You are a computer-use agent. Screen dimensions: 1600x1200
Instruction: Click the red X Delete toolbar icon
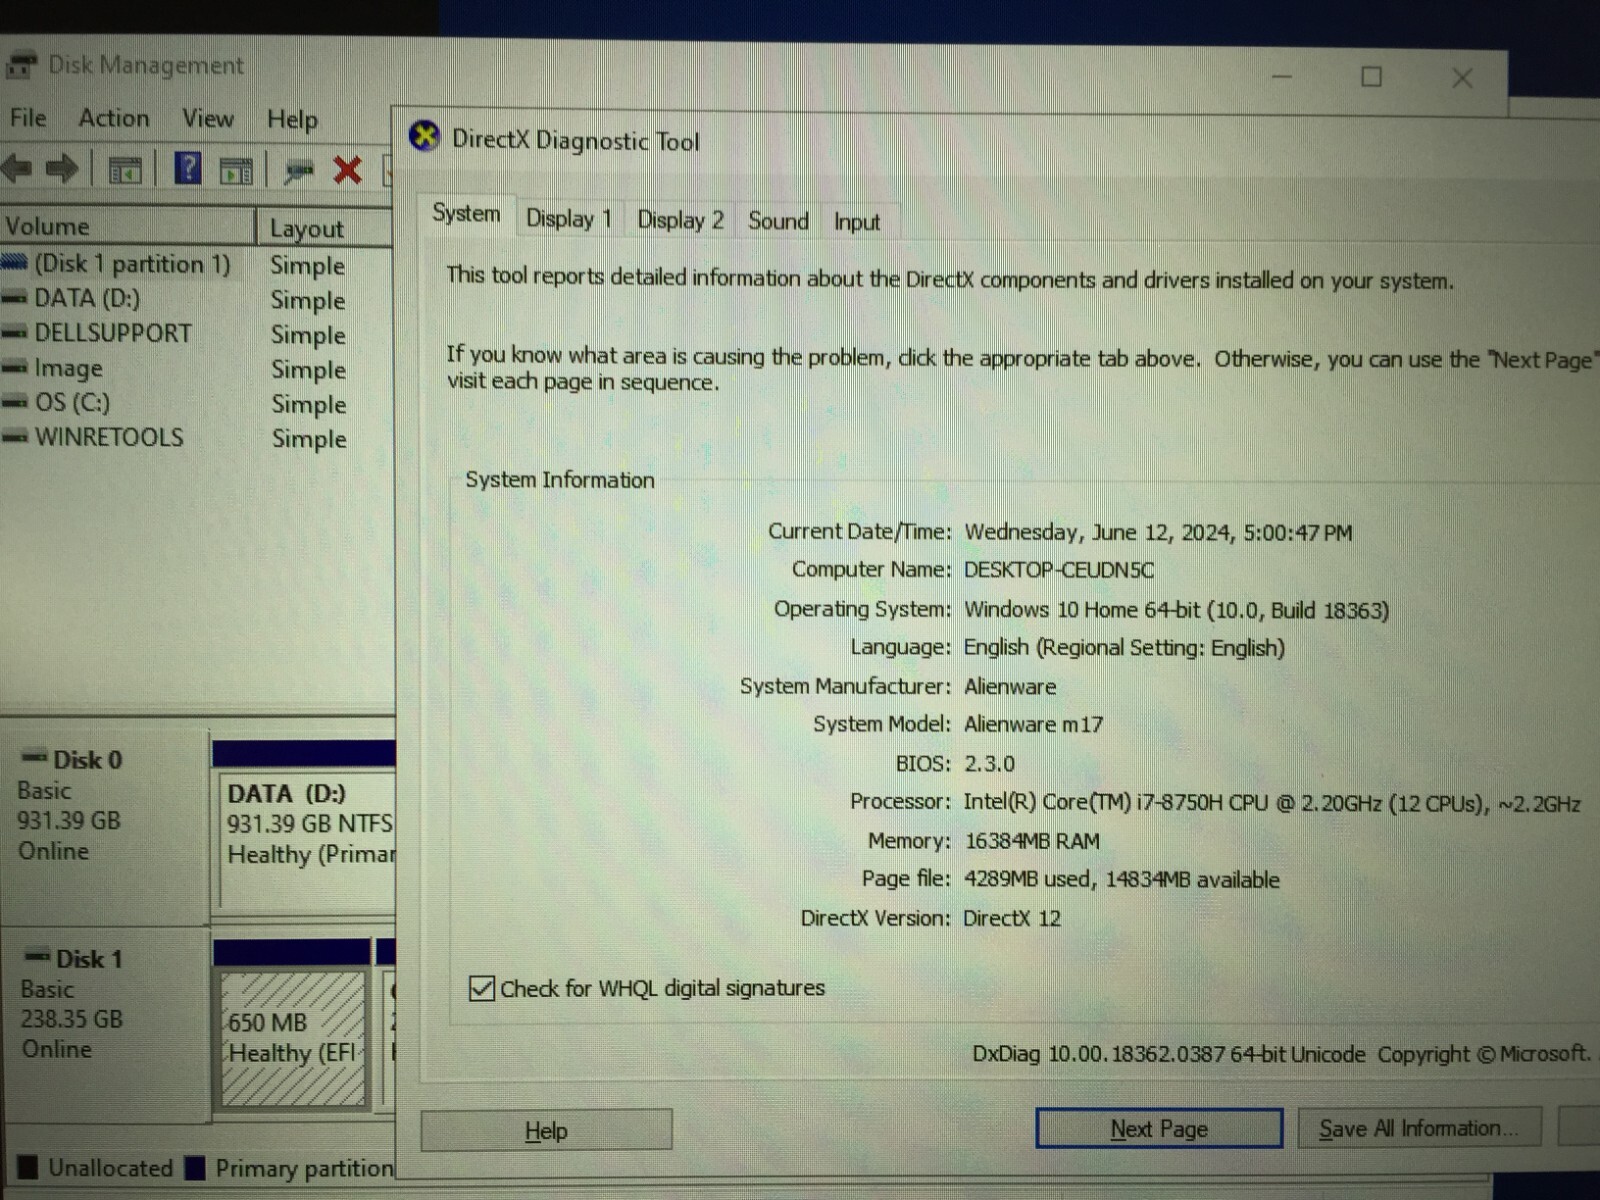[x=347, y=170]
